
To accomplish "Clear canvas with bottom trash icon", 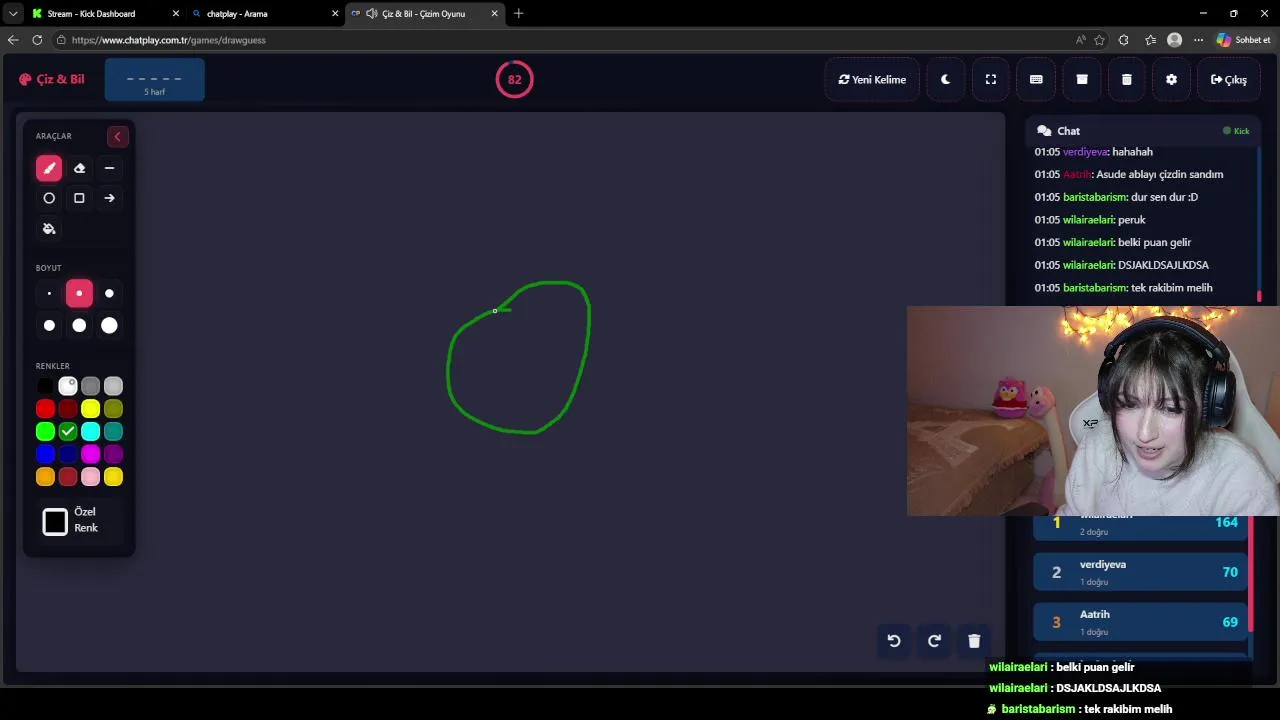I will (x=974, y=641).
